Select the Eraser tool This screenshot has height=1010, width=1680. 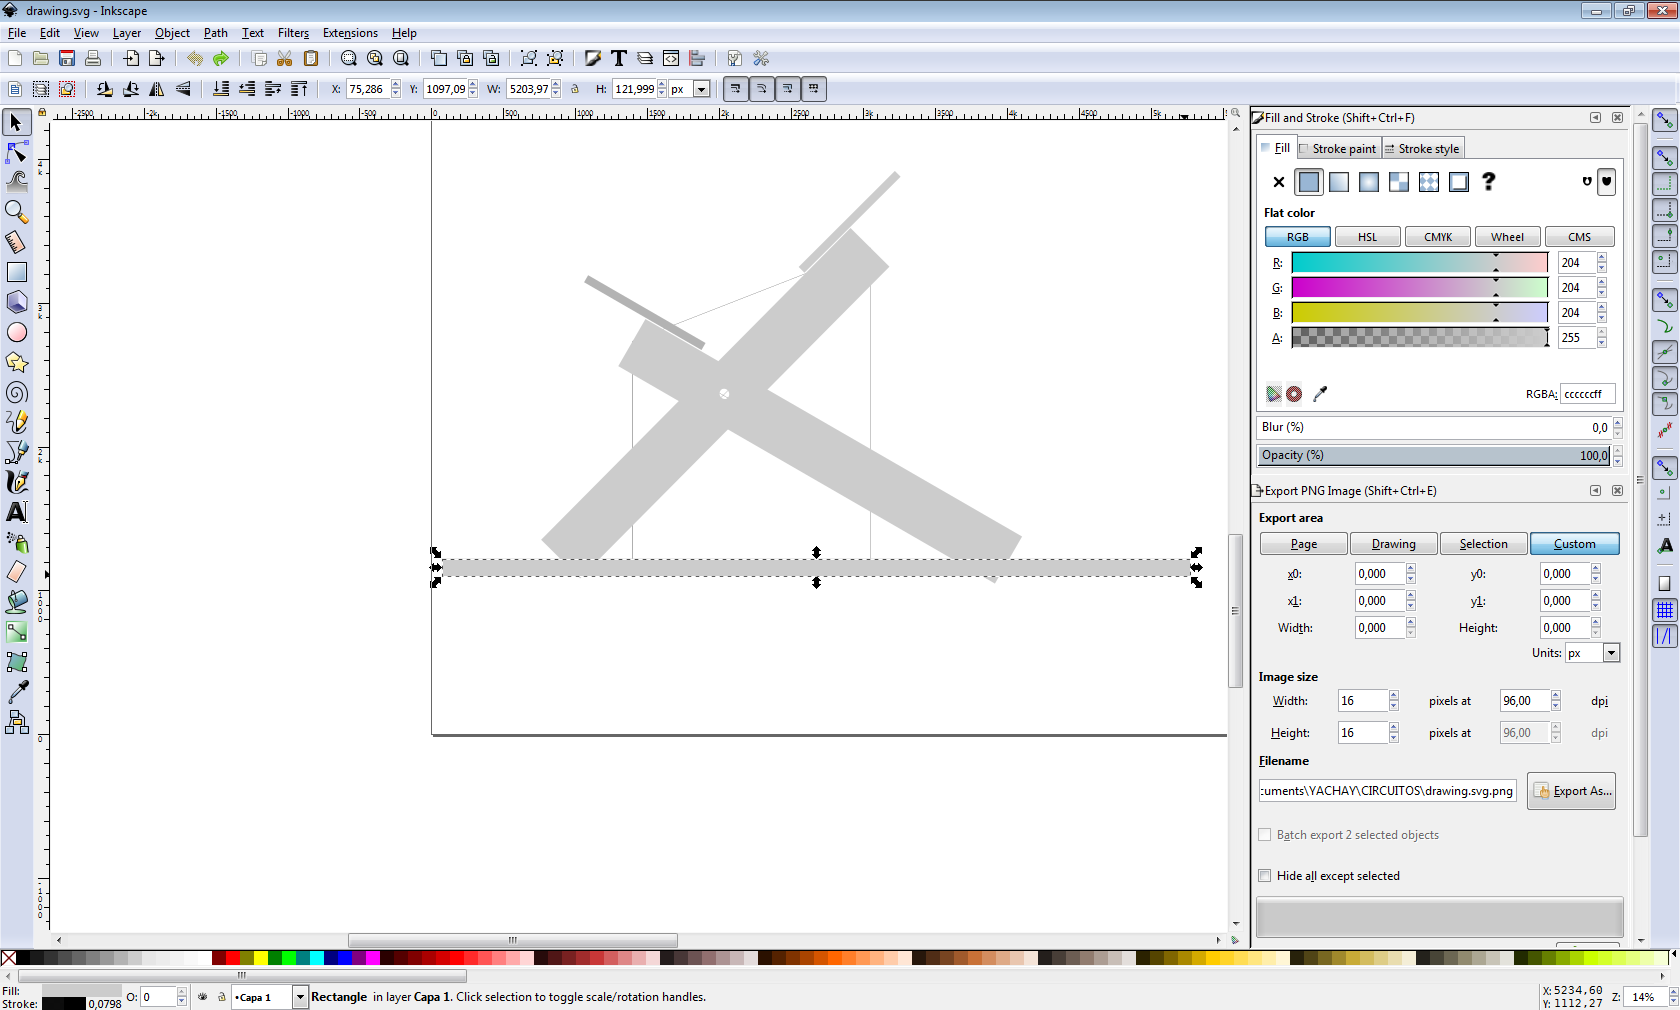pos(16,572)
